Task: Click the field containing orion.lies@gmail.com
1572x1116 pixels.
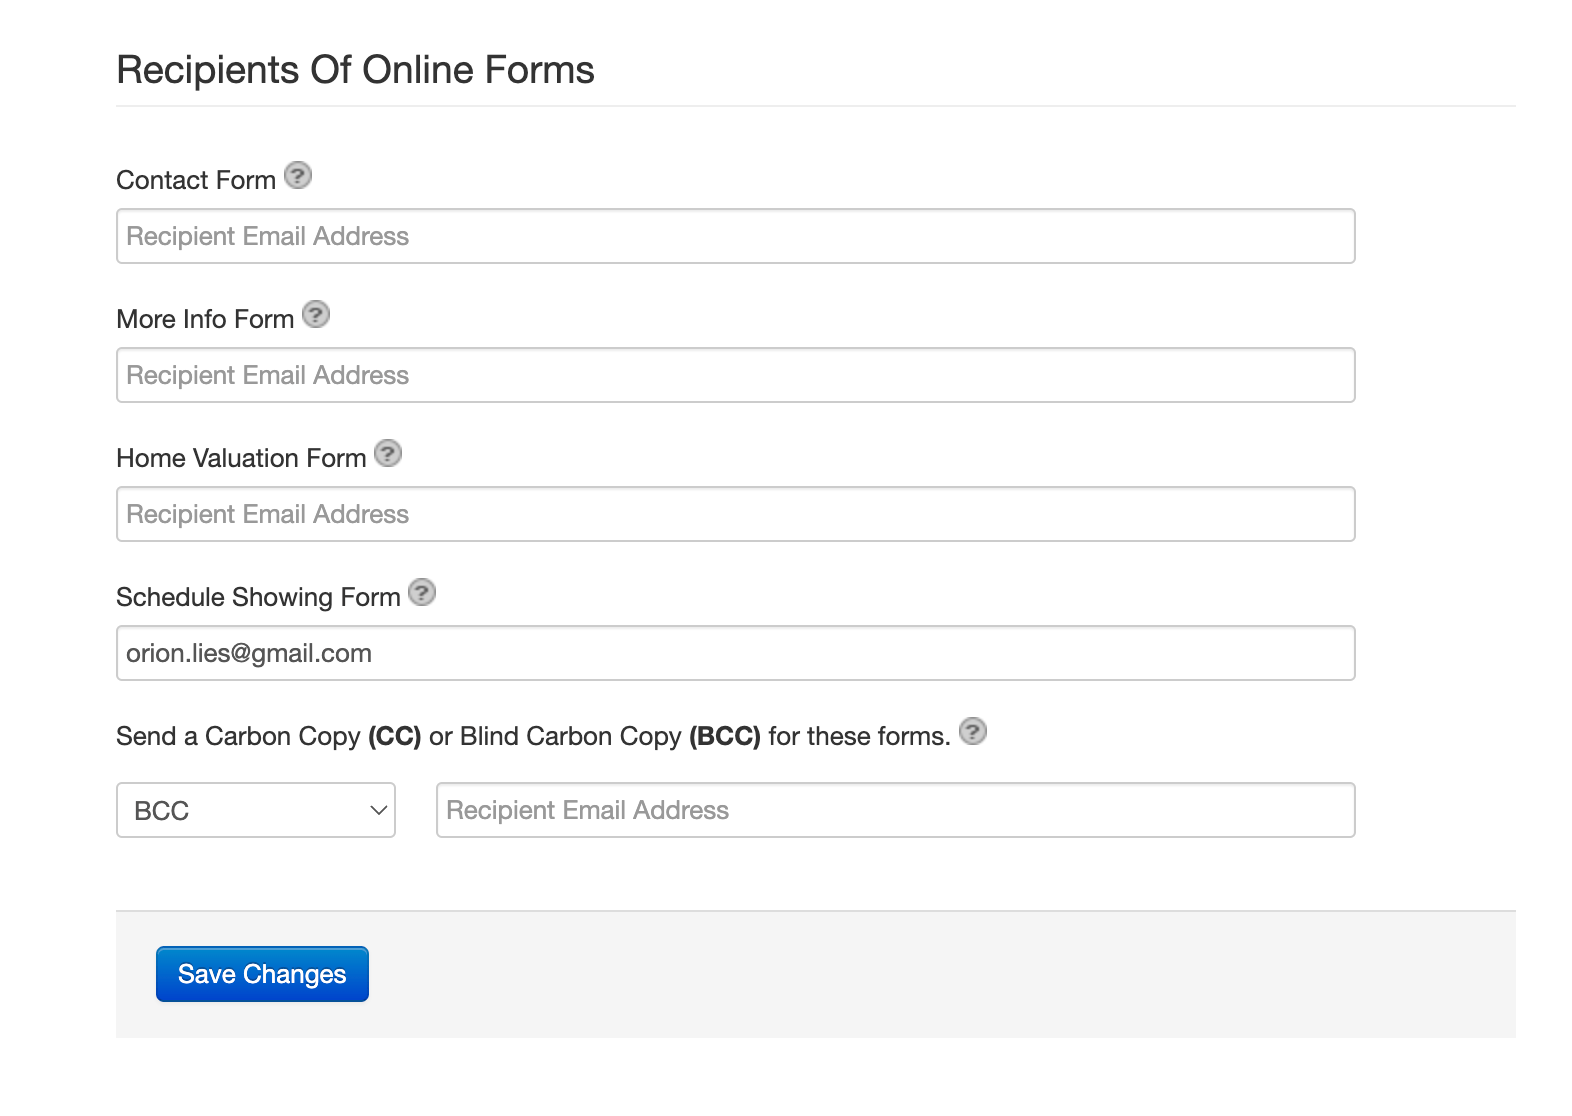Action: [735, 653]
